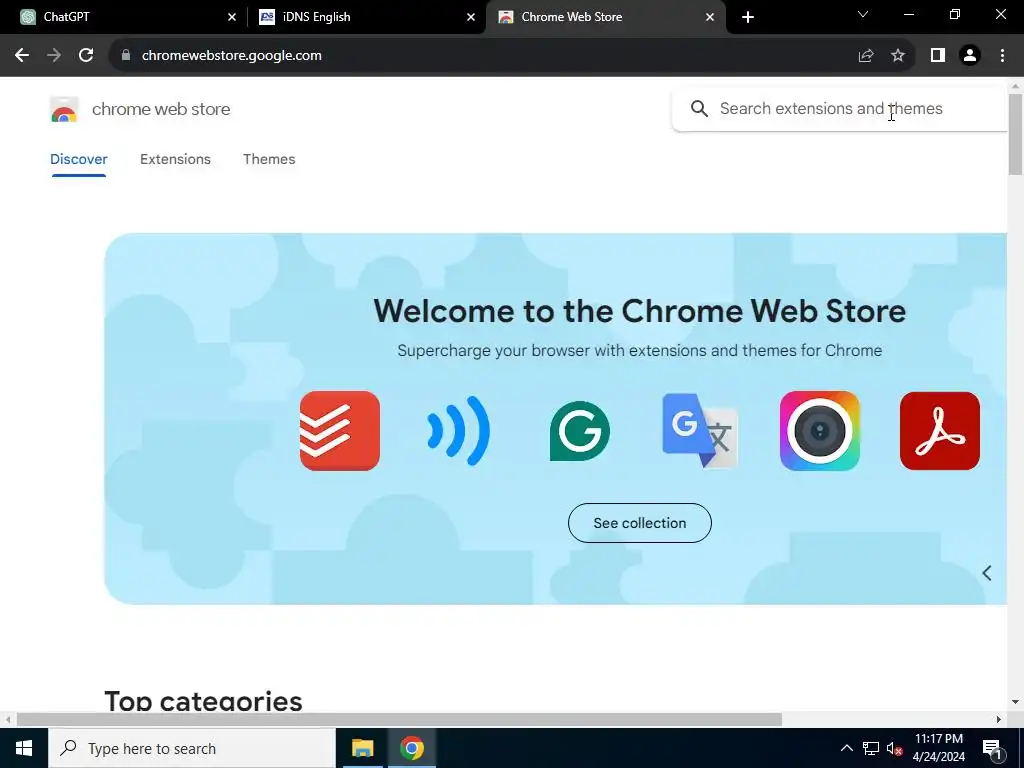Close the Chrome Web Store tab

click(x=710, y=17)
